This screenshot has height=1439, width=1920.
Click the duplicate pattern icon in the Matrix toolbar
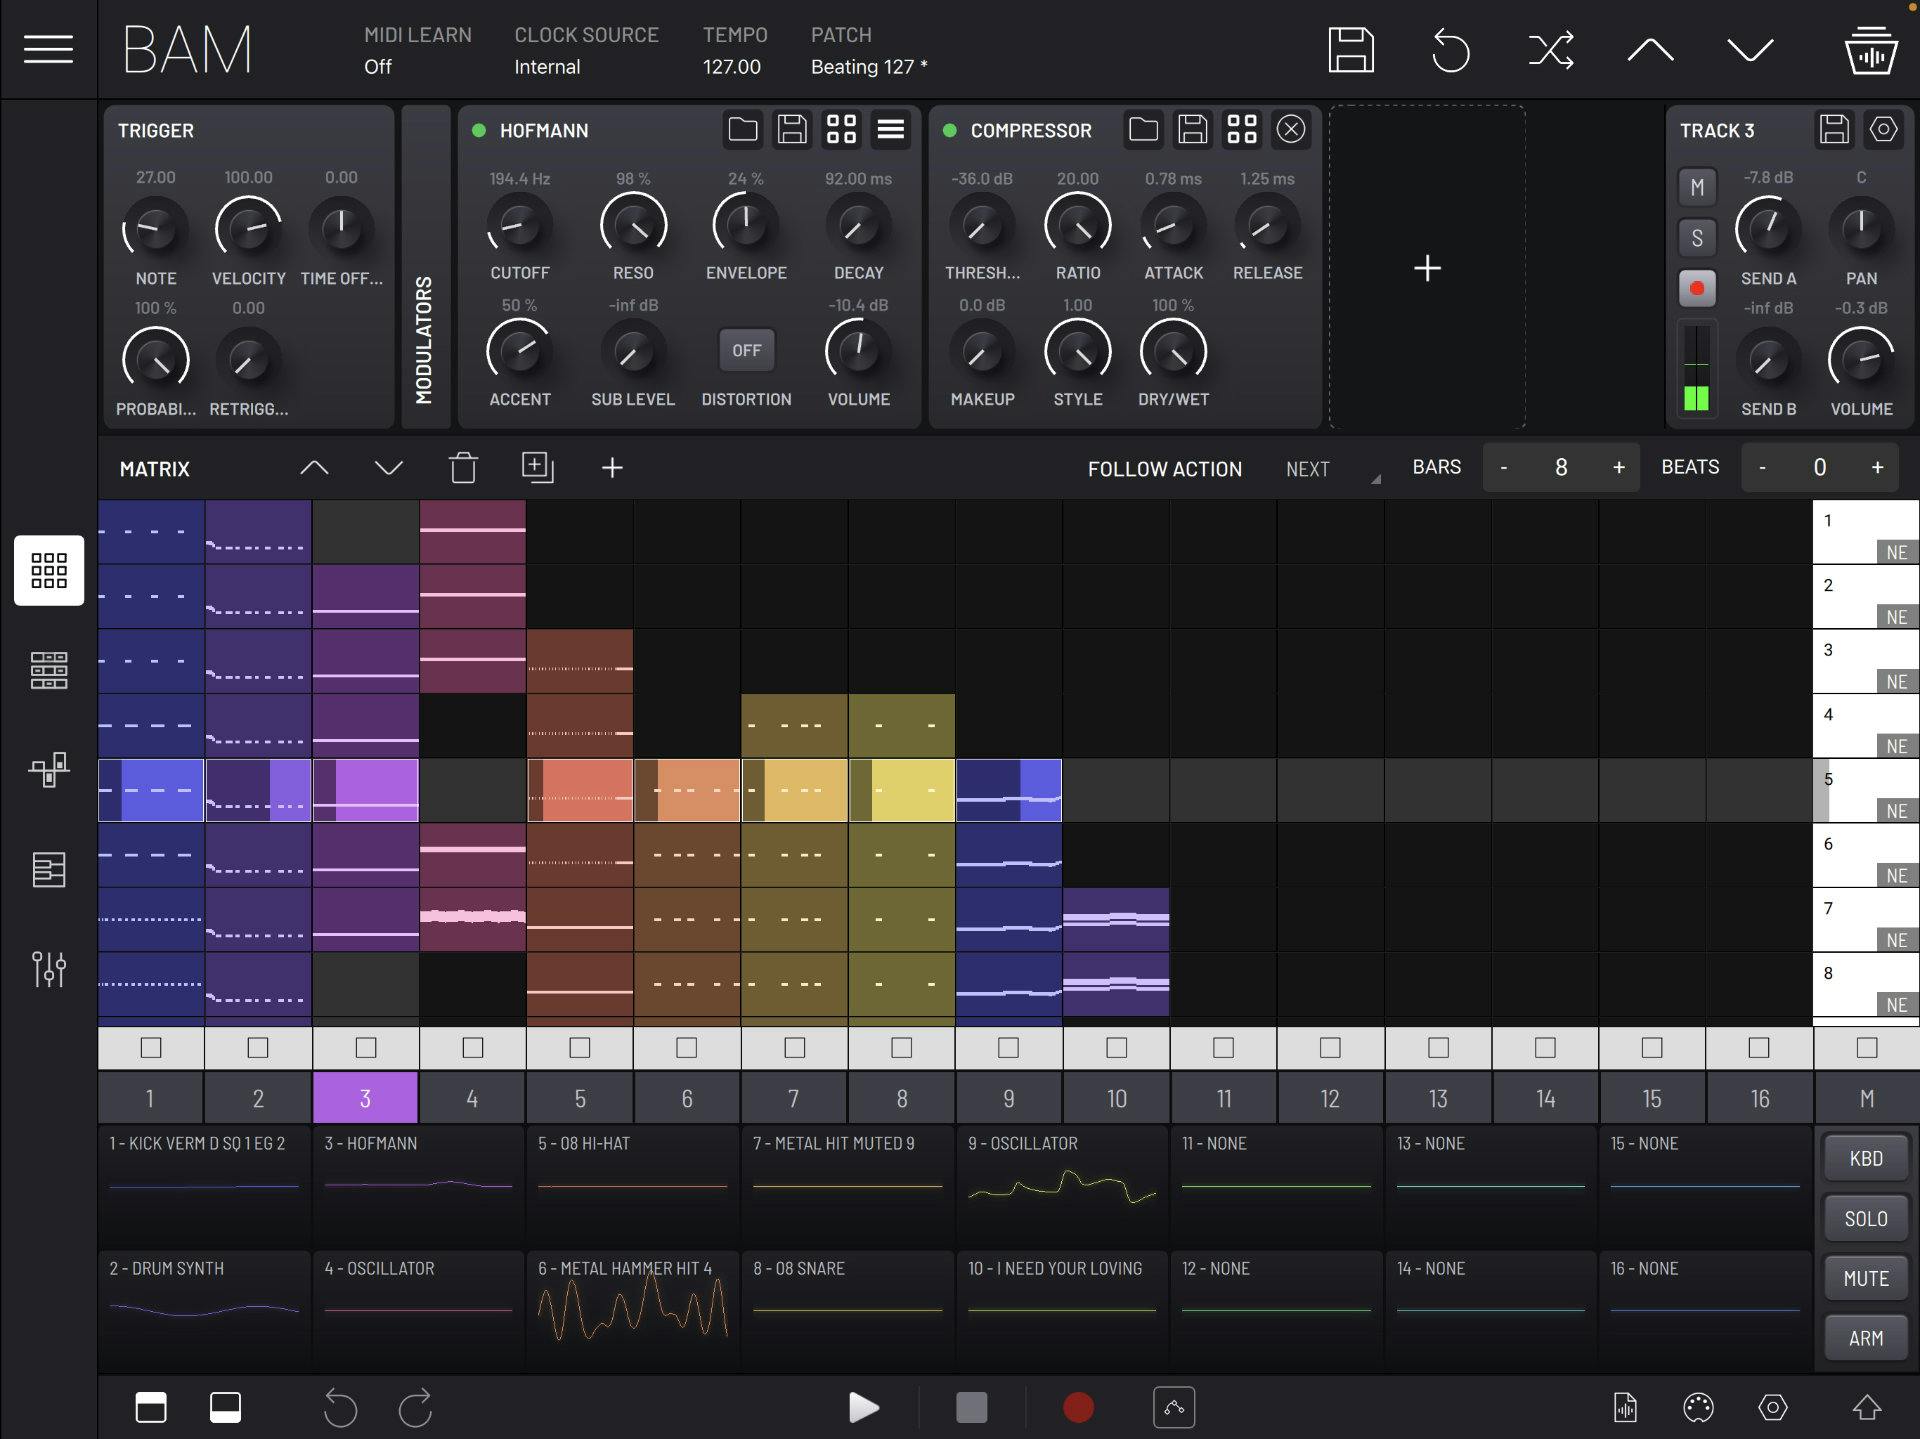click(x=539, y=467)
